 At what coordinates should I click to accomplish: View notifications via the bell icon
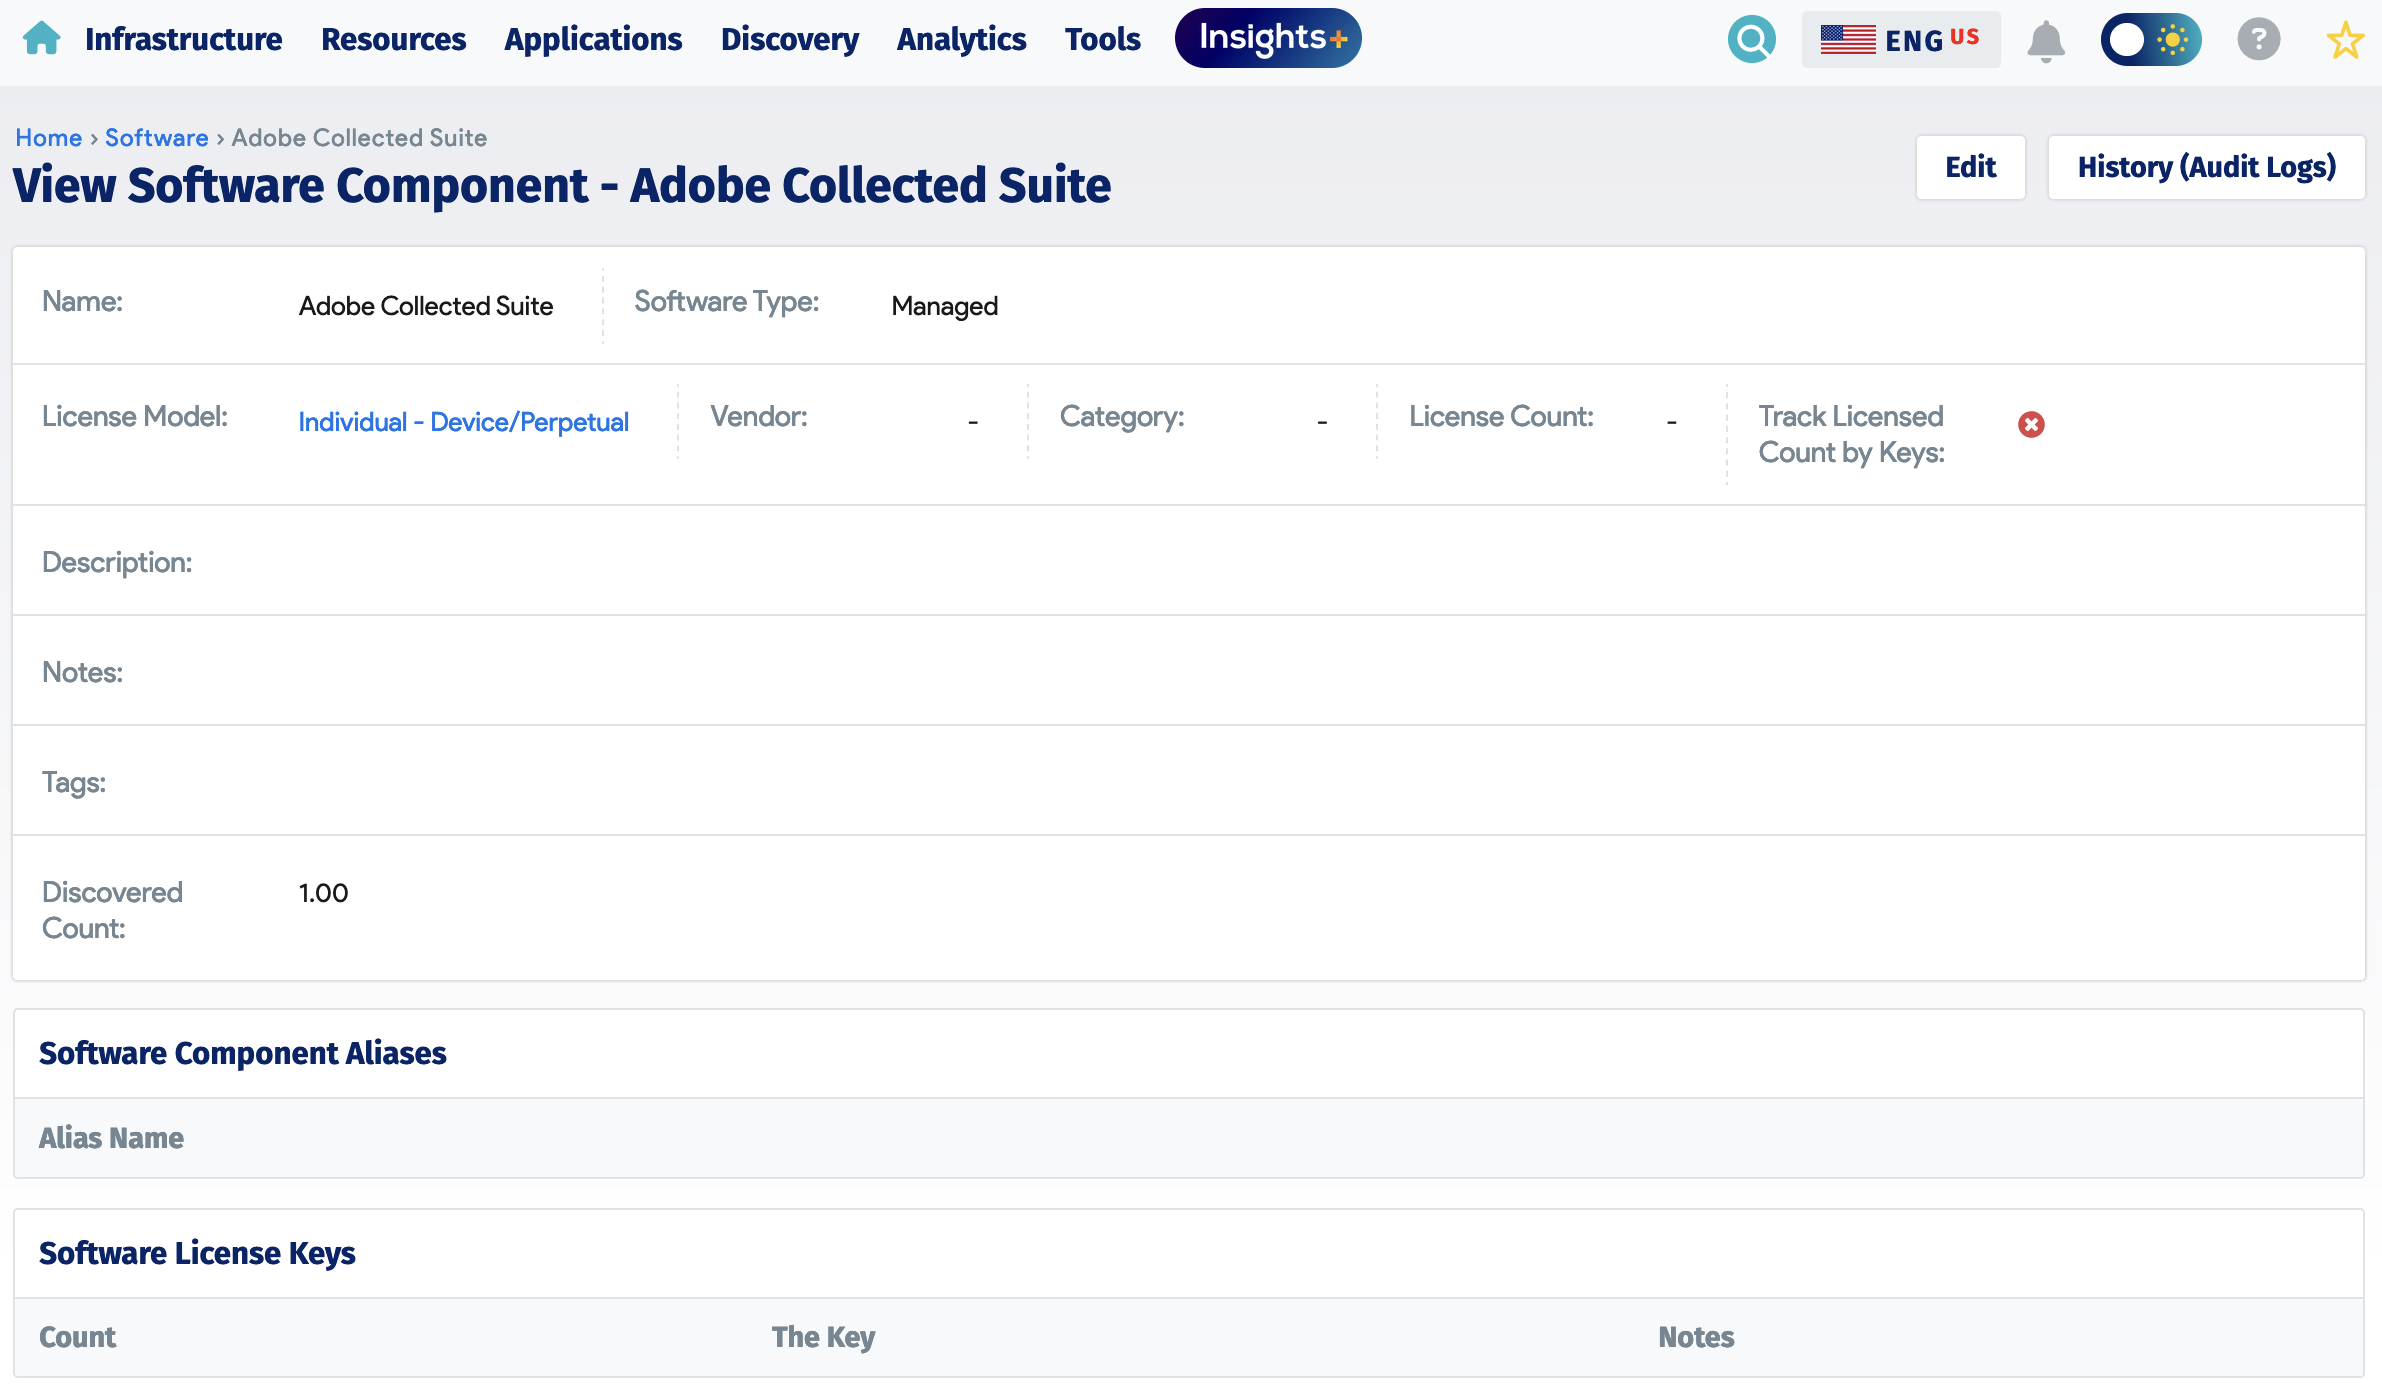(x=2047, y=39)
